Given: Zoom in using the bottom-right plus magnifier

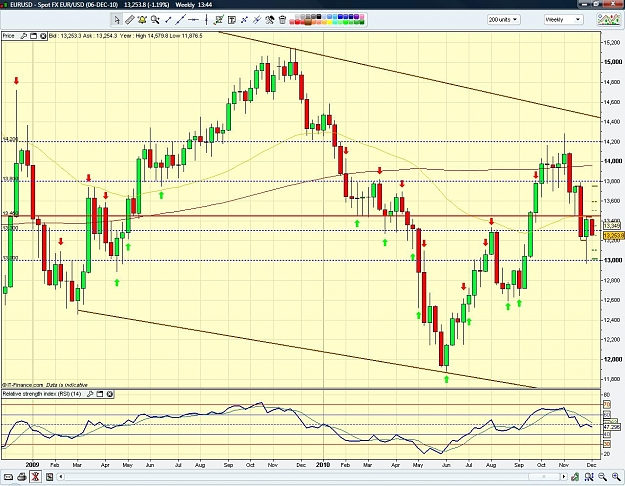Looking at the screenshot, I should 616,476.
